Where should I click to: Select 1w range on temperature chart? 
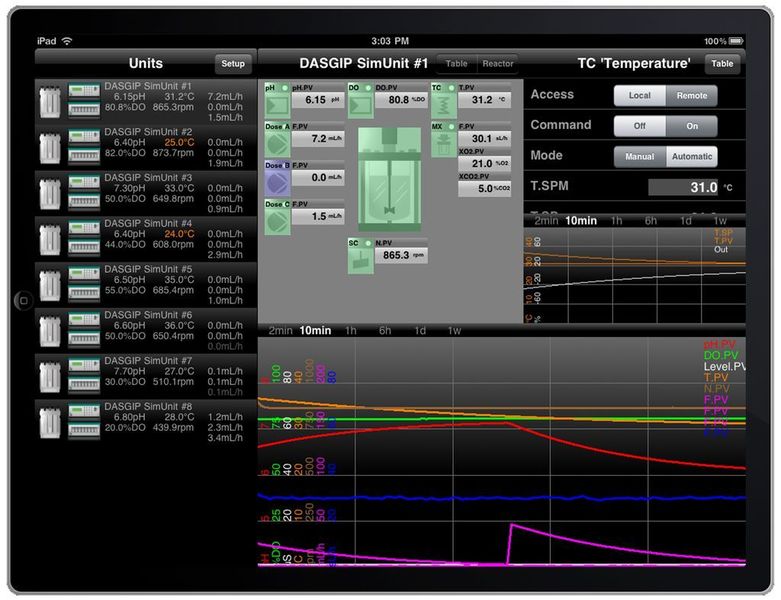[720, 221]
